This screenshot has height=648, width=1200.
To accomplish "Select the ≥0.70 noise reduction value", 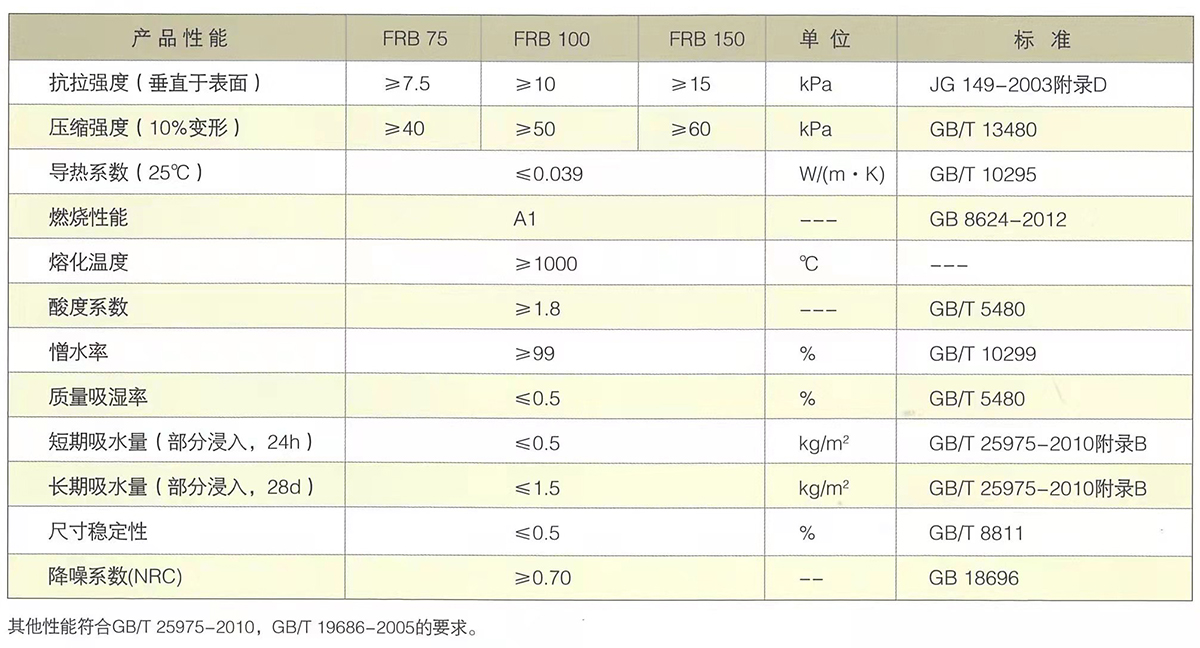I will (541, 577).
